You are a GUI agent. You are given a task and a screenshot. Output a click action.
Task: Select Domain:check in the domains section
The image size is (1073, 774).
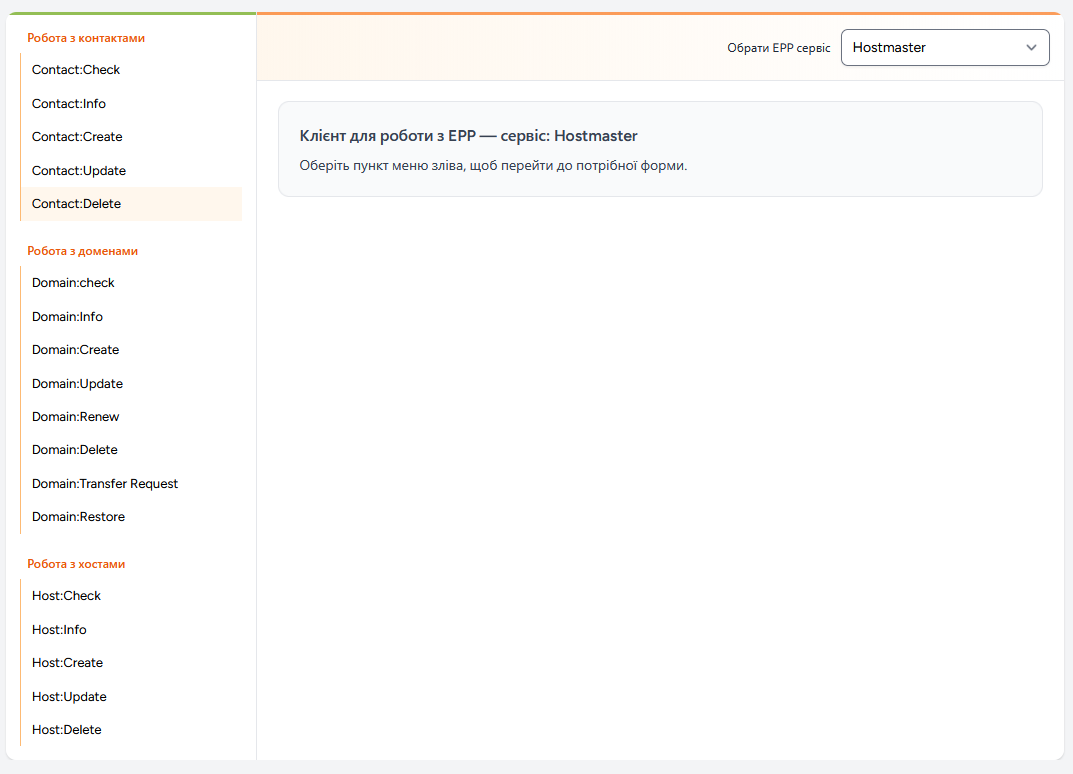coord(73,282)
